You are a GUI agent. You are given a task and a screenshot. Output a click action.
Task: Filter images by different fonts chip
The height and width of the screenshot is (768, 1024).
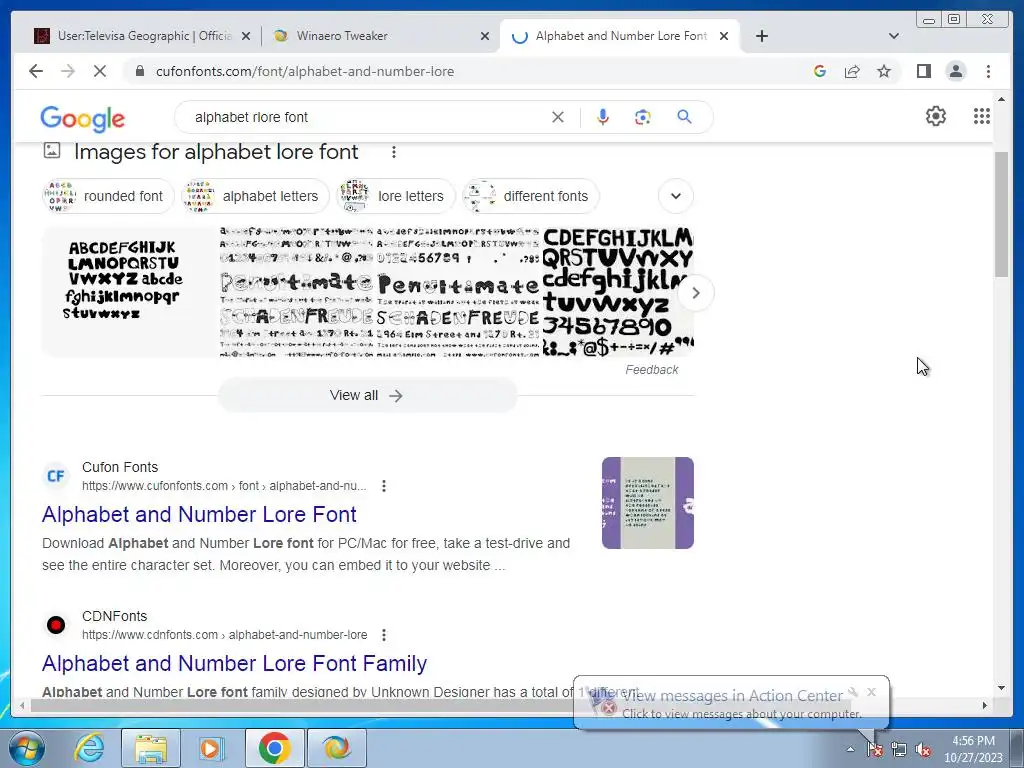530,196
